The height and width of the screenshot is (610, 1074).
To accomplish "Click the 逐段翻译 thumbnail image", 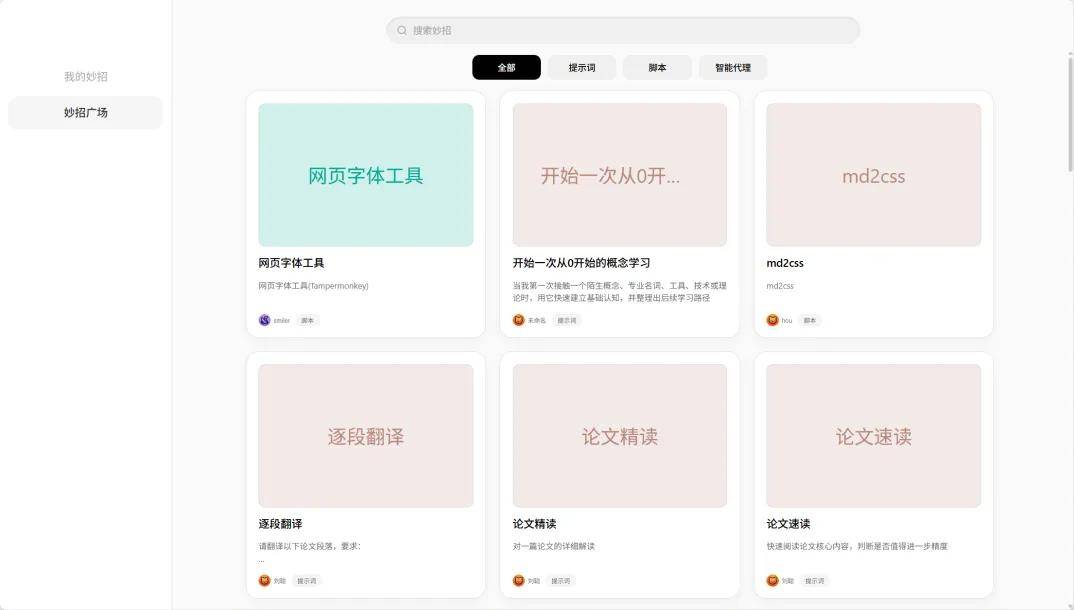I will coord(365,435).
